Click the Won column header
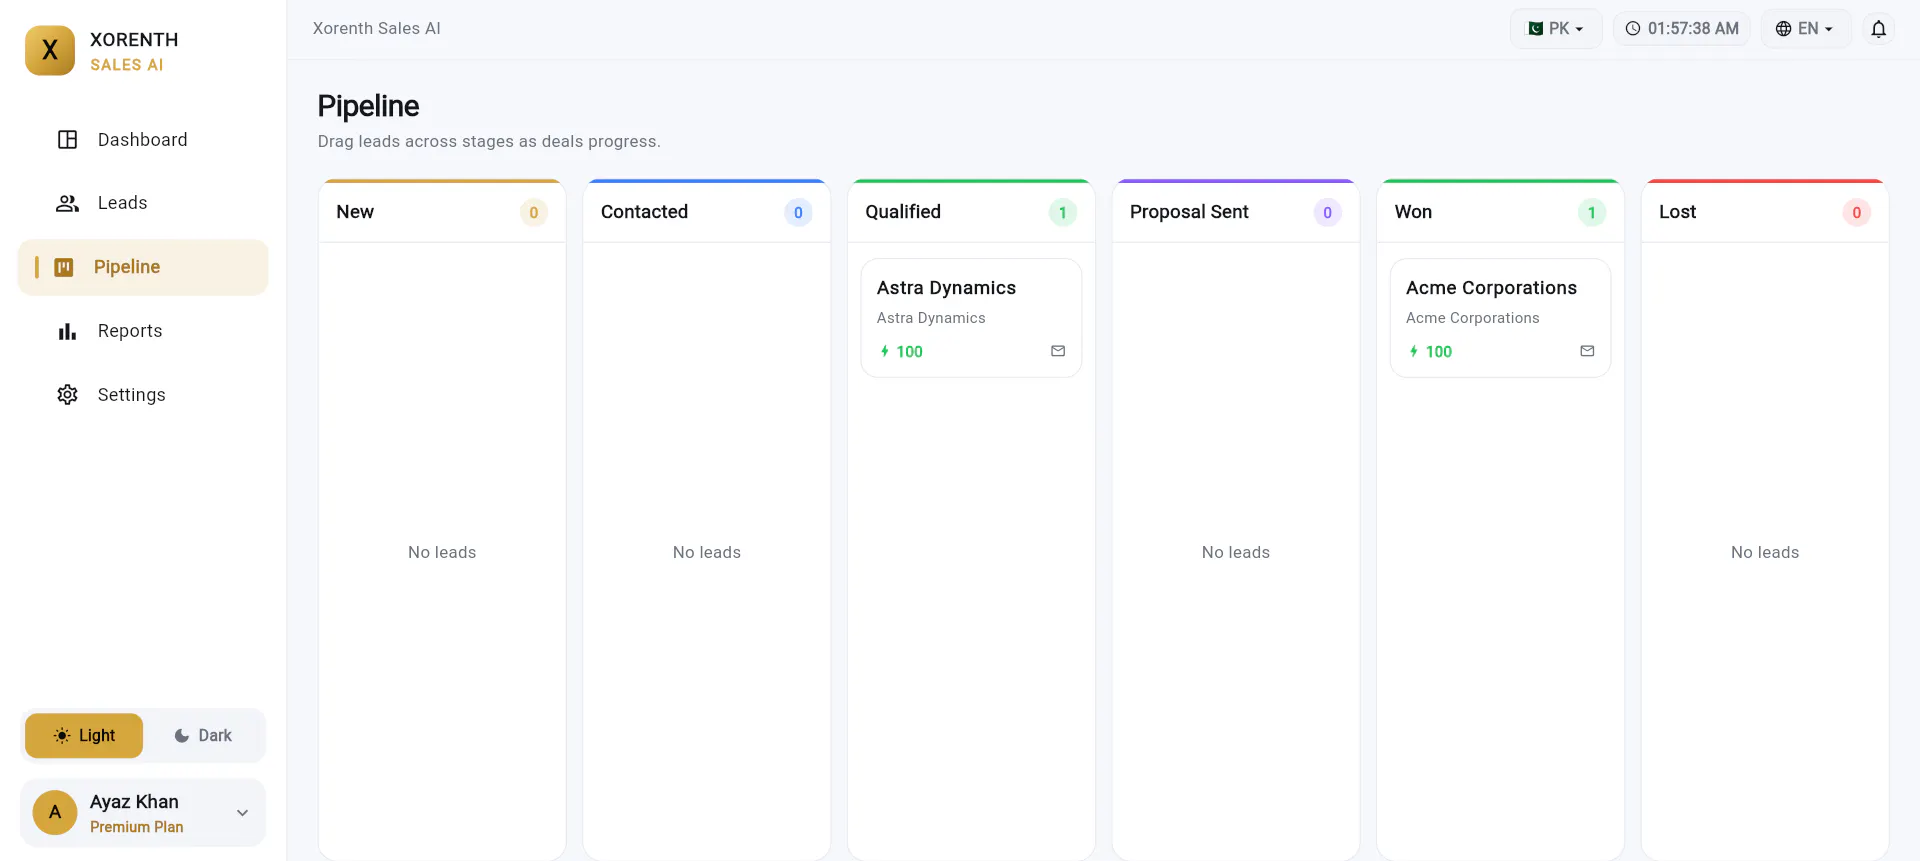This screenshot has height=861, width=1920. click(x=1500, y=212)
